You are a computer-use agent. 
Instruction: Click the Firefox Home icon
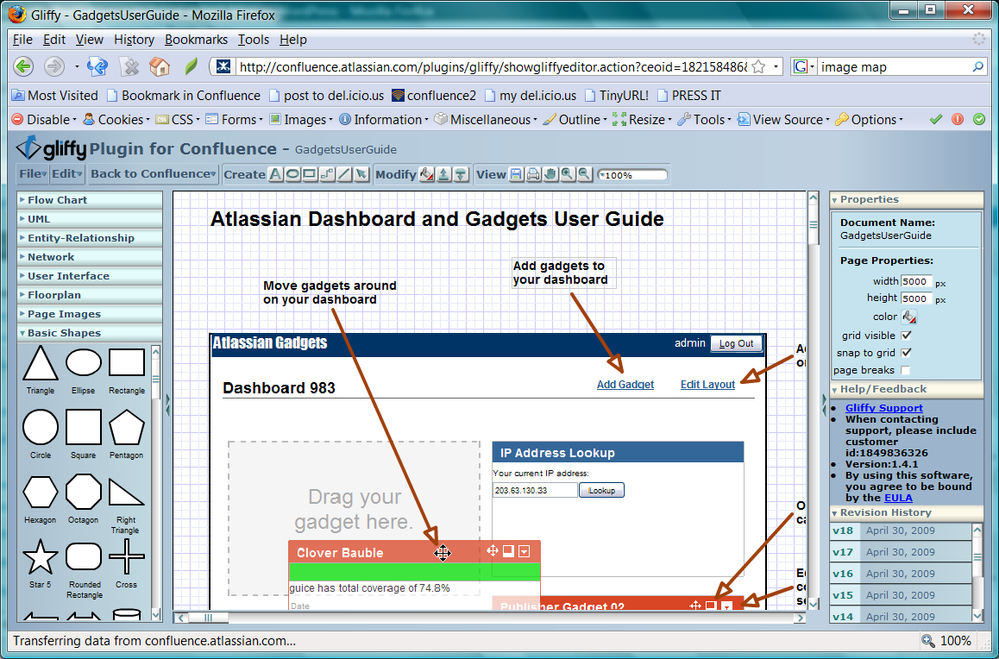(x=159, y=66)
